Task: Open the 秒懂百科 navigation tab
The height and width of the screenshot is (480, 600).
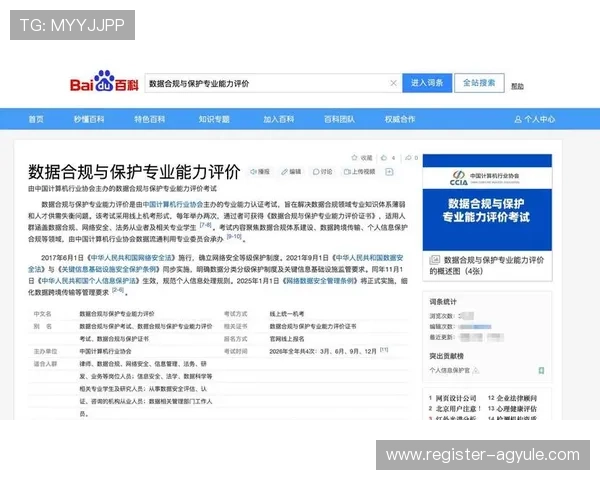Action: (89, 119)
